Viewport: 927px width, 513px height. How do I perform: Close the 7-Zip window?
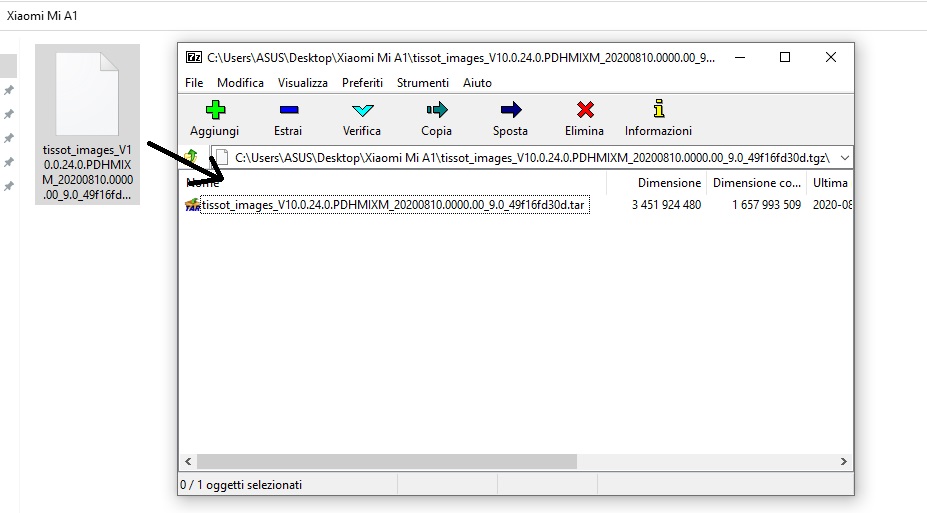[x=831, y=57]
